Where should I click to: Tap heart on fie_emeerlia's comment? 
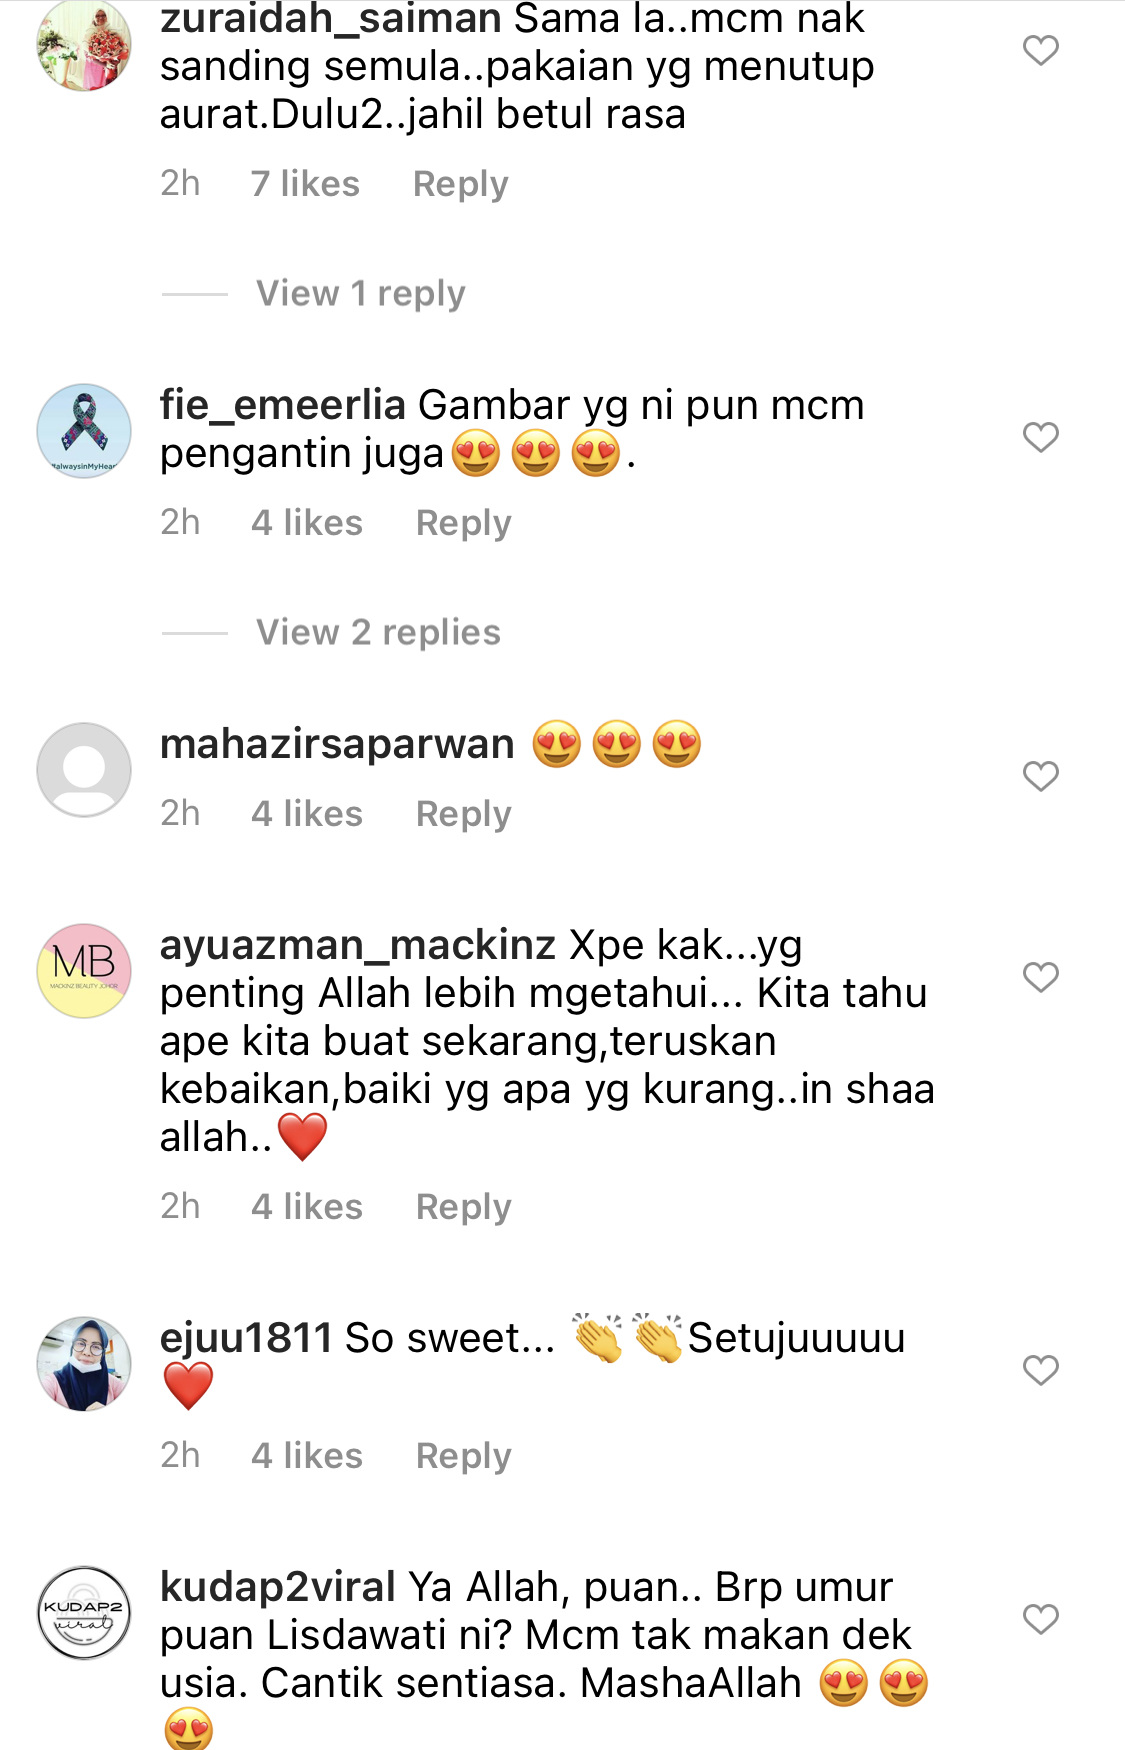1040,437
